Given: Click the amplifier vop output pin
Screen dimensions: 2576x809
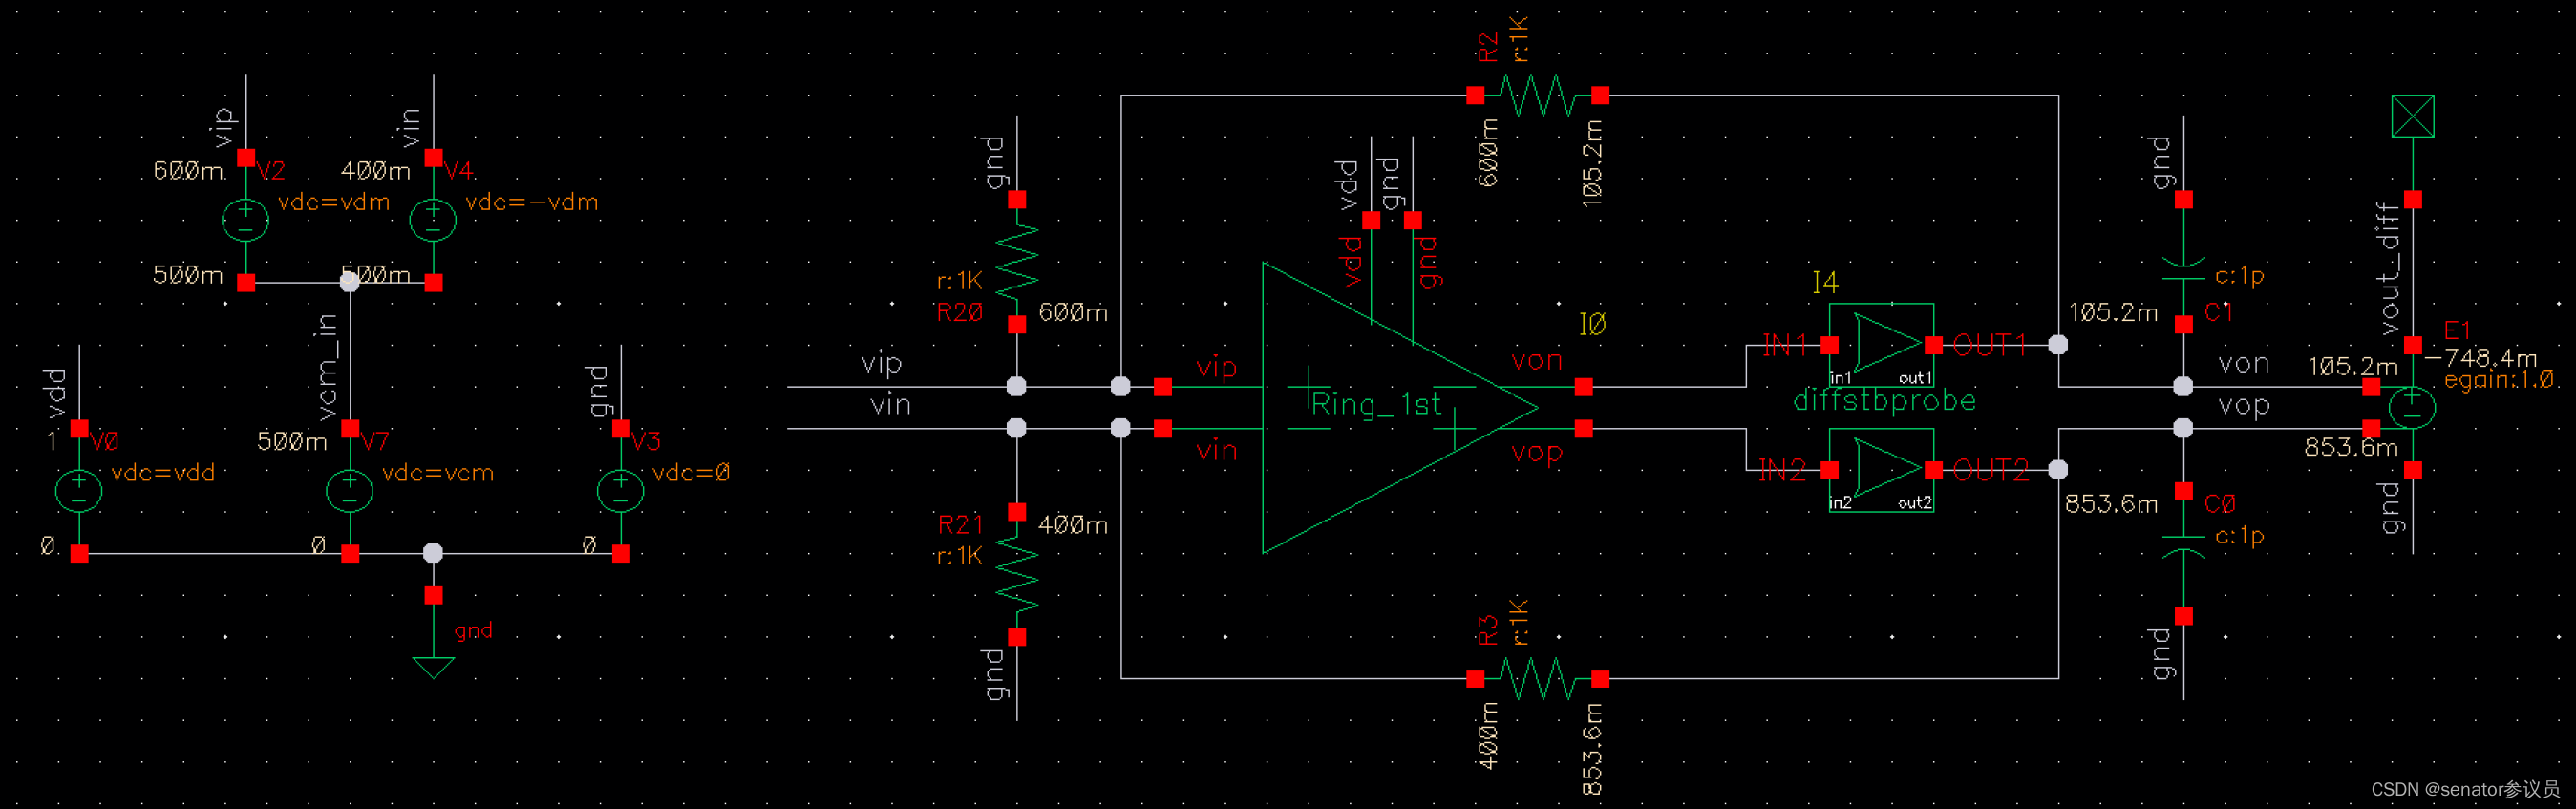Looking at the screenshot, I should click(x=1584, y=429).
